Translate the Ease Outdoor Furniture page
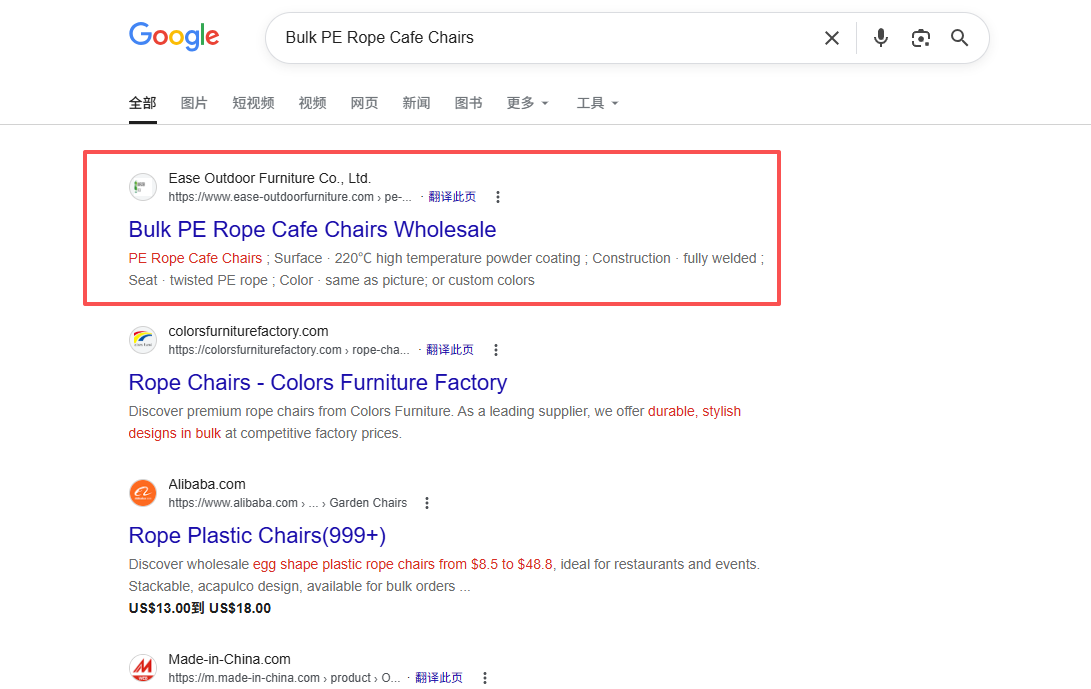This screenshot has width=1091, height=689. coord(452,197)
